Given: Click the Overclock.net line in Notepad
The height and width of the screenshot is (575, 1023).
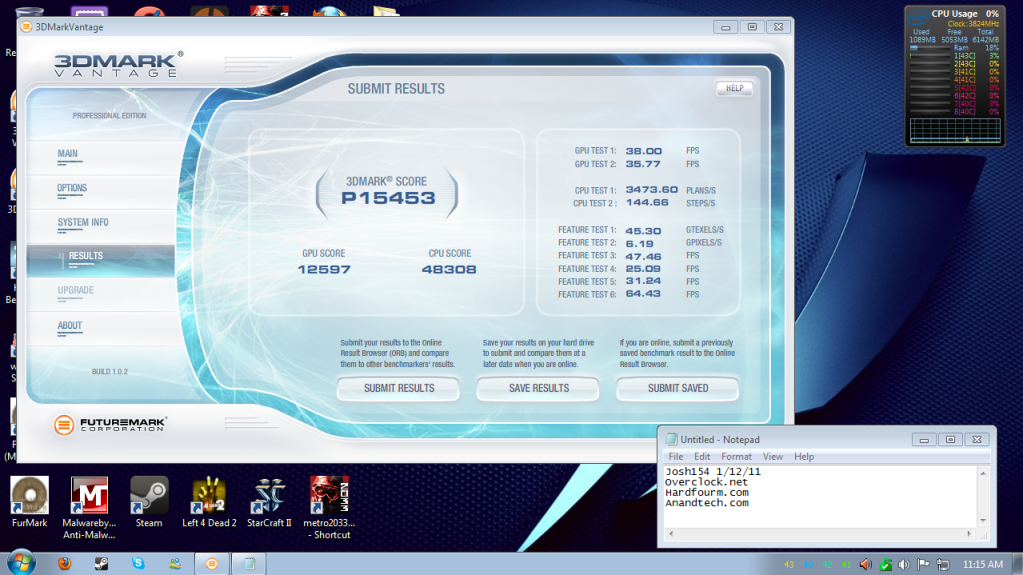Looking at the screenshot, I should coord(706,482).
